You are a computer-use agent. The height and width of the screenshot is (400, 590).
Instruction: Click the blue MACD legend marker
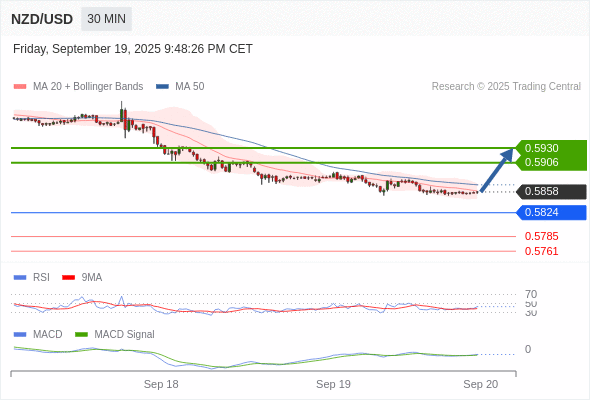[x=20, y=335]
